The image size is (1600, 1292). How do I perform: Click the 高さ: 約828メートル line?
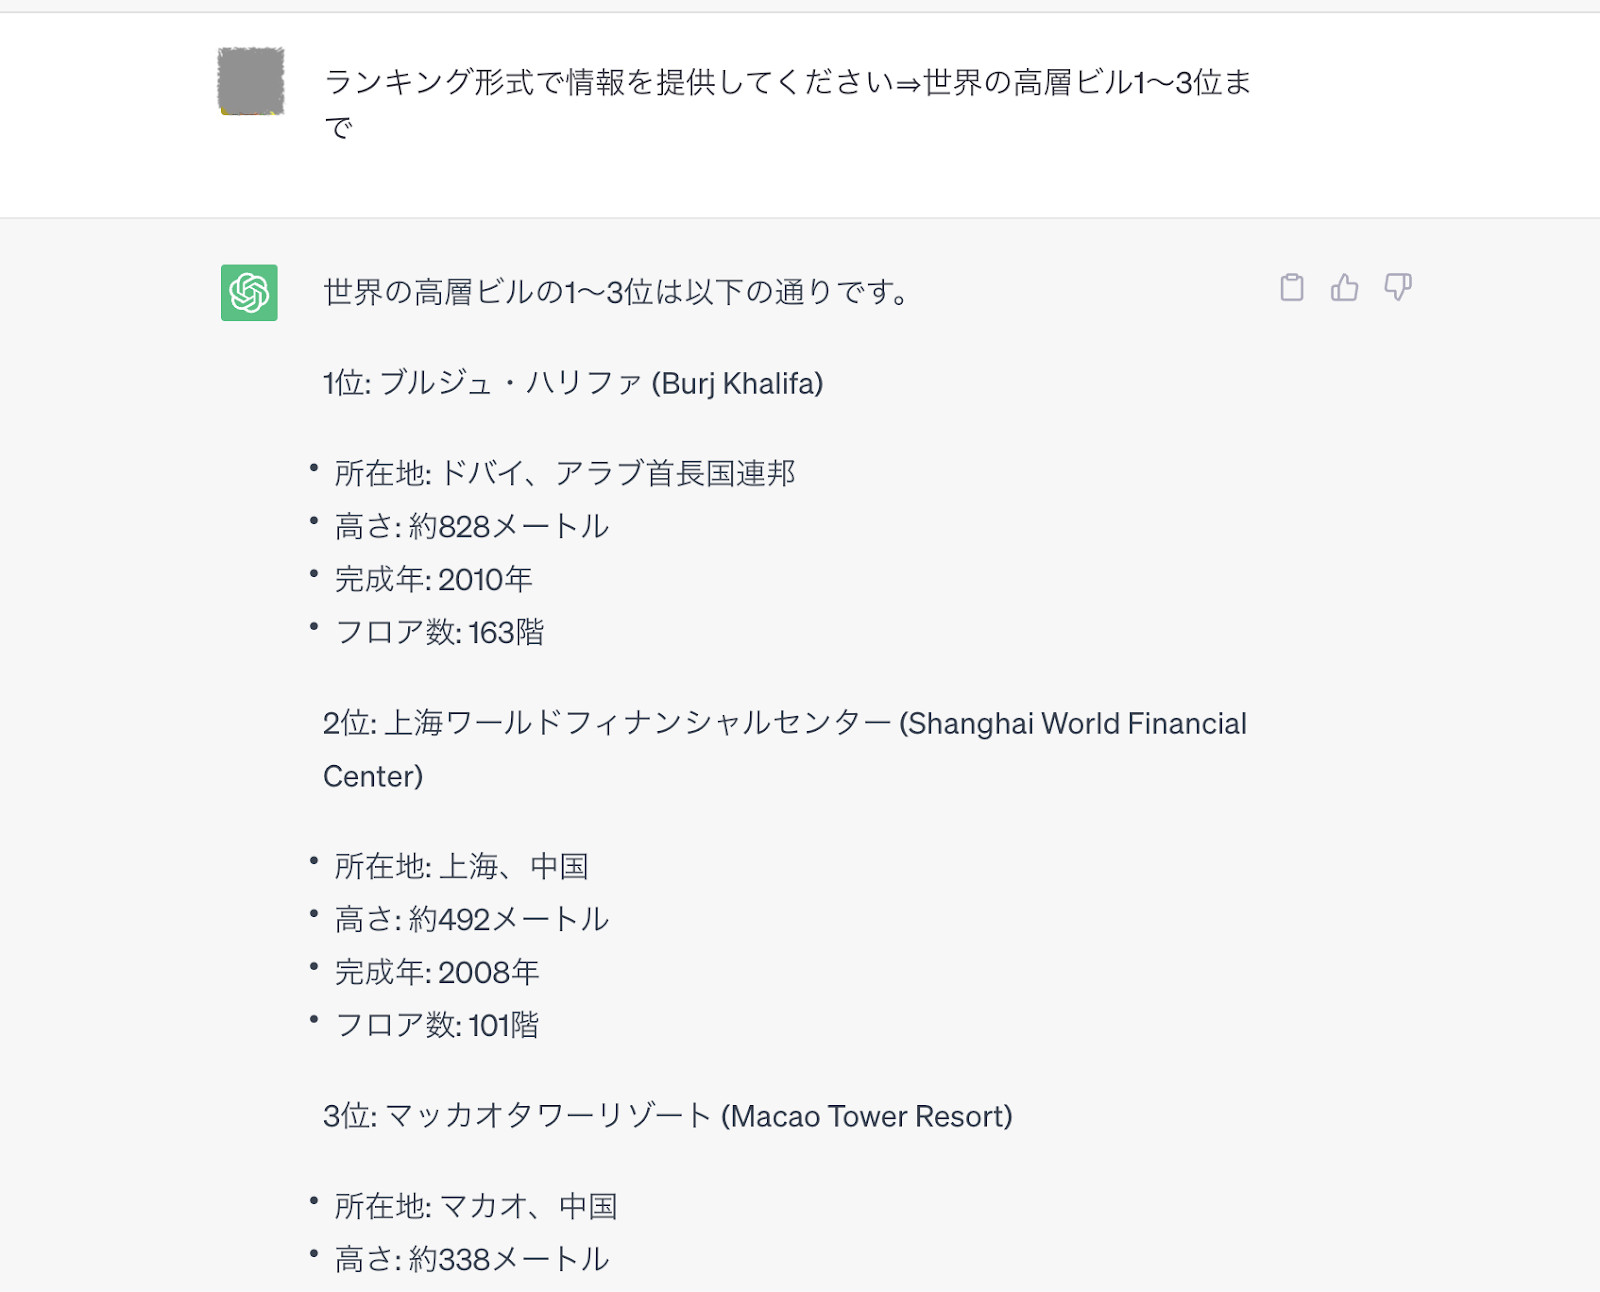coord(472,526)
